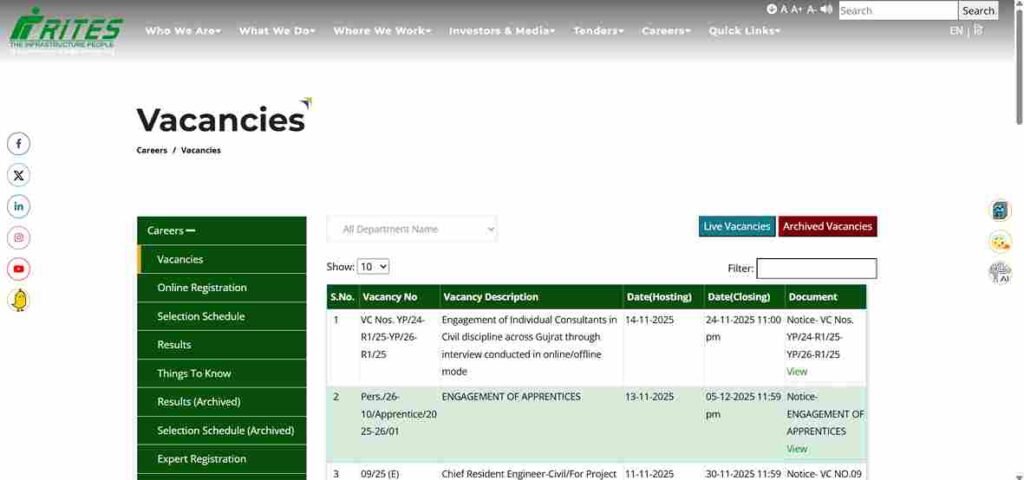Image resolution: width=1024 pixels, height=480 pixels.
Task: Expand the Quick Links menu
Action: (744, 31)
